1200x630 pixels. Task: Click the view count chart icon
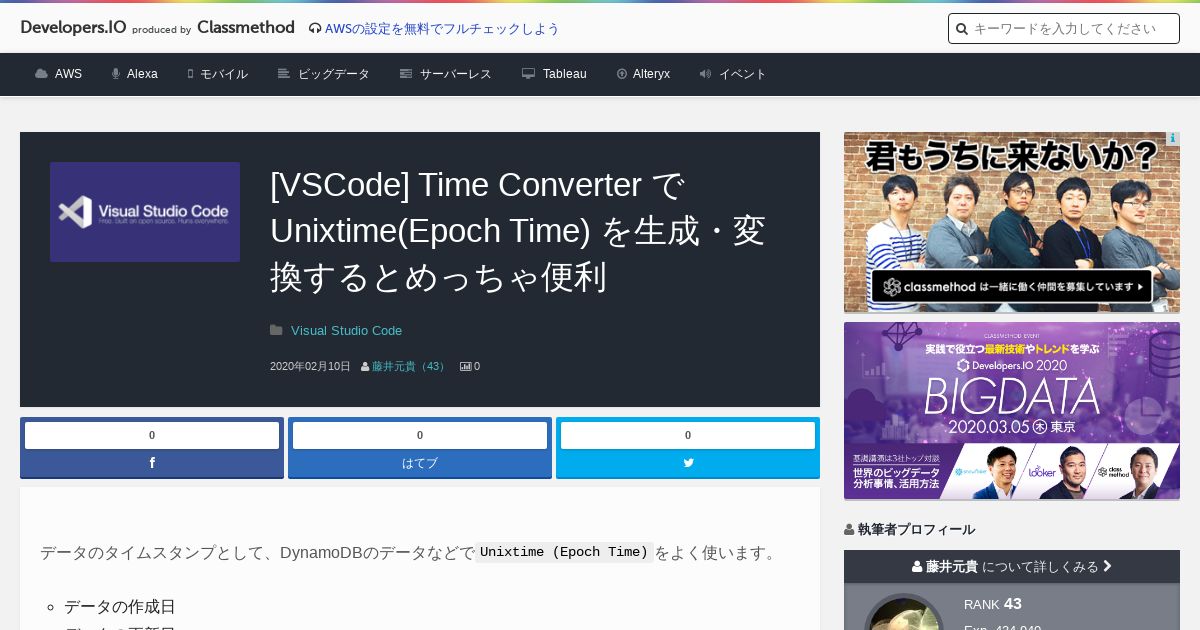(x=465, y=367)
